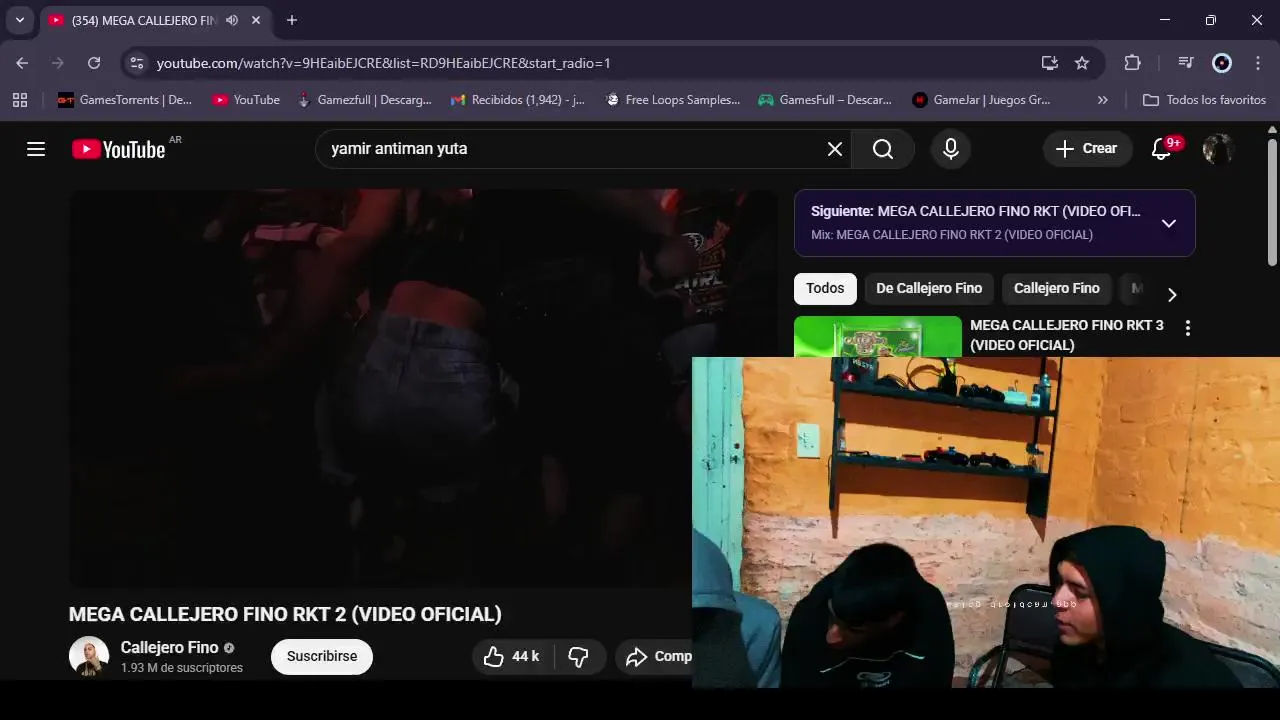Open Chrome three-dot menu
This screenshot has height=720, width=1280.
1258,63
